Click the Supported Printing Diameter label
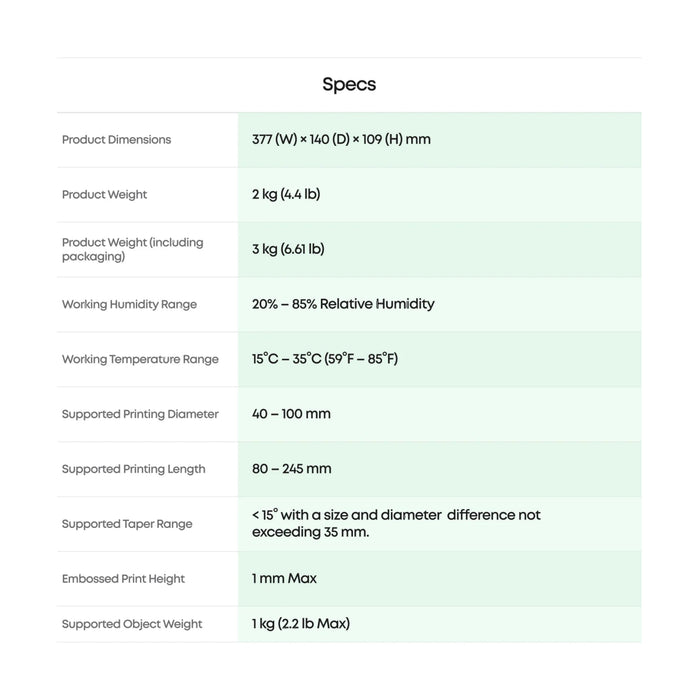This screenshot has height=700, width=700. click(140, 414)
